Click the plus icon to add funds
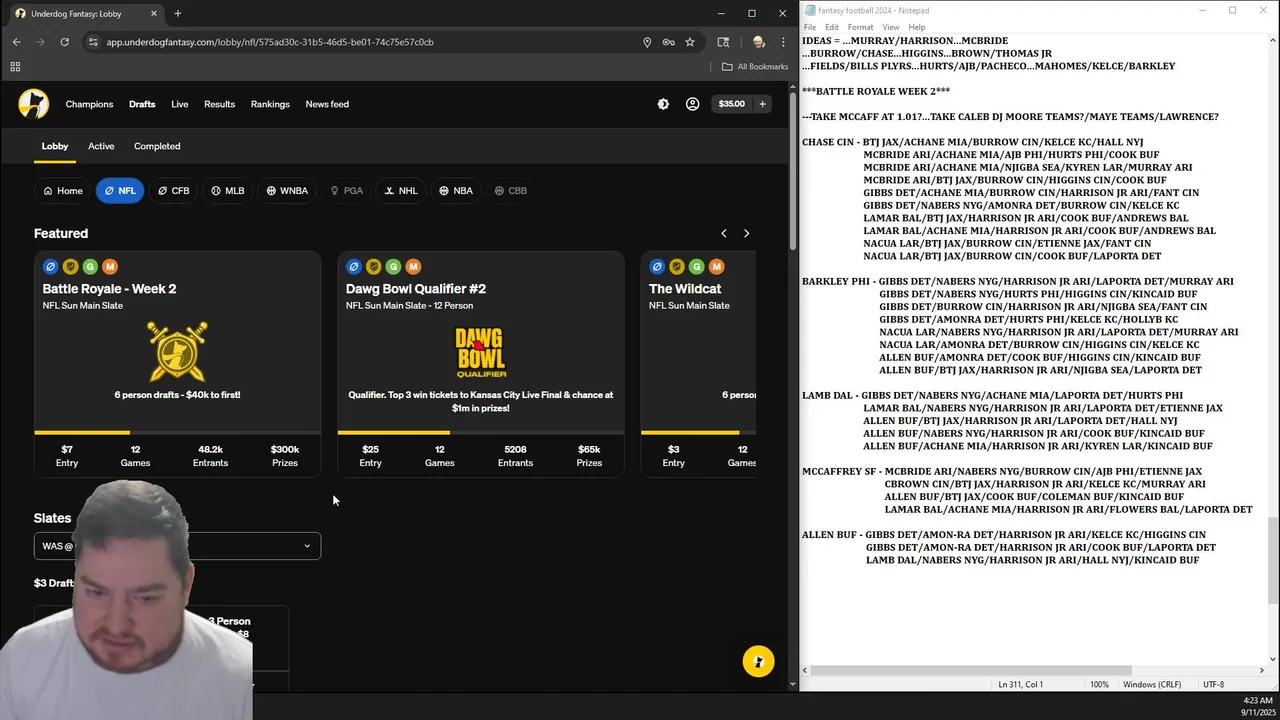The image size is (1280, 720). pos(762,104)
